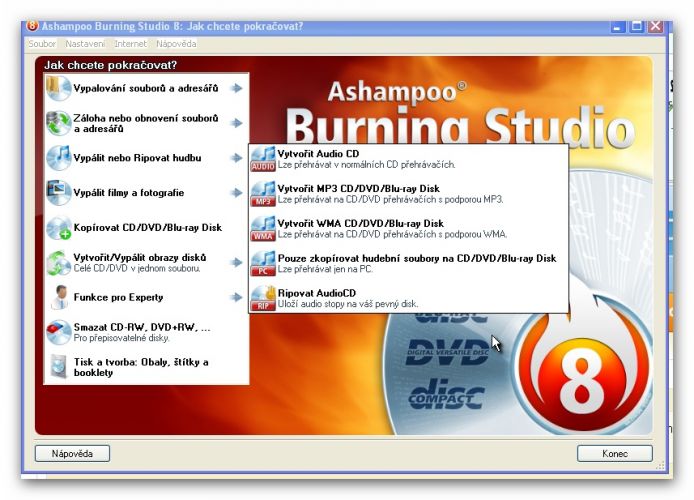The image size is (694, 500).
Task: Click the eraser disc icon for Smazat CD-RW
Action: click(58, 332)
